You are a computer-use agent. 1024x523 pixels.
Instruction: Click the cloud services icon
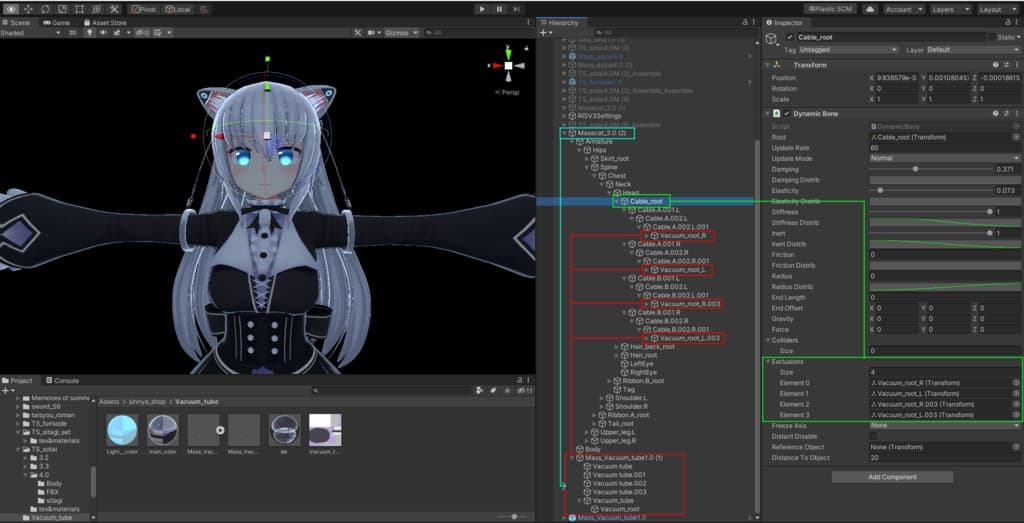pyautogui.click(x=870, y=9)
